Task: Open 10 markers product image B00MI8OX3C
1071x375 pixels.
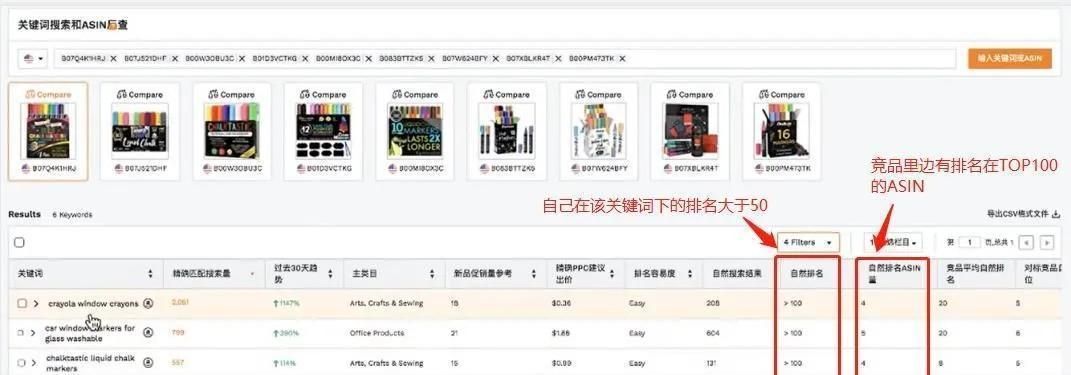Action: tap(415, 132)
